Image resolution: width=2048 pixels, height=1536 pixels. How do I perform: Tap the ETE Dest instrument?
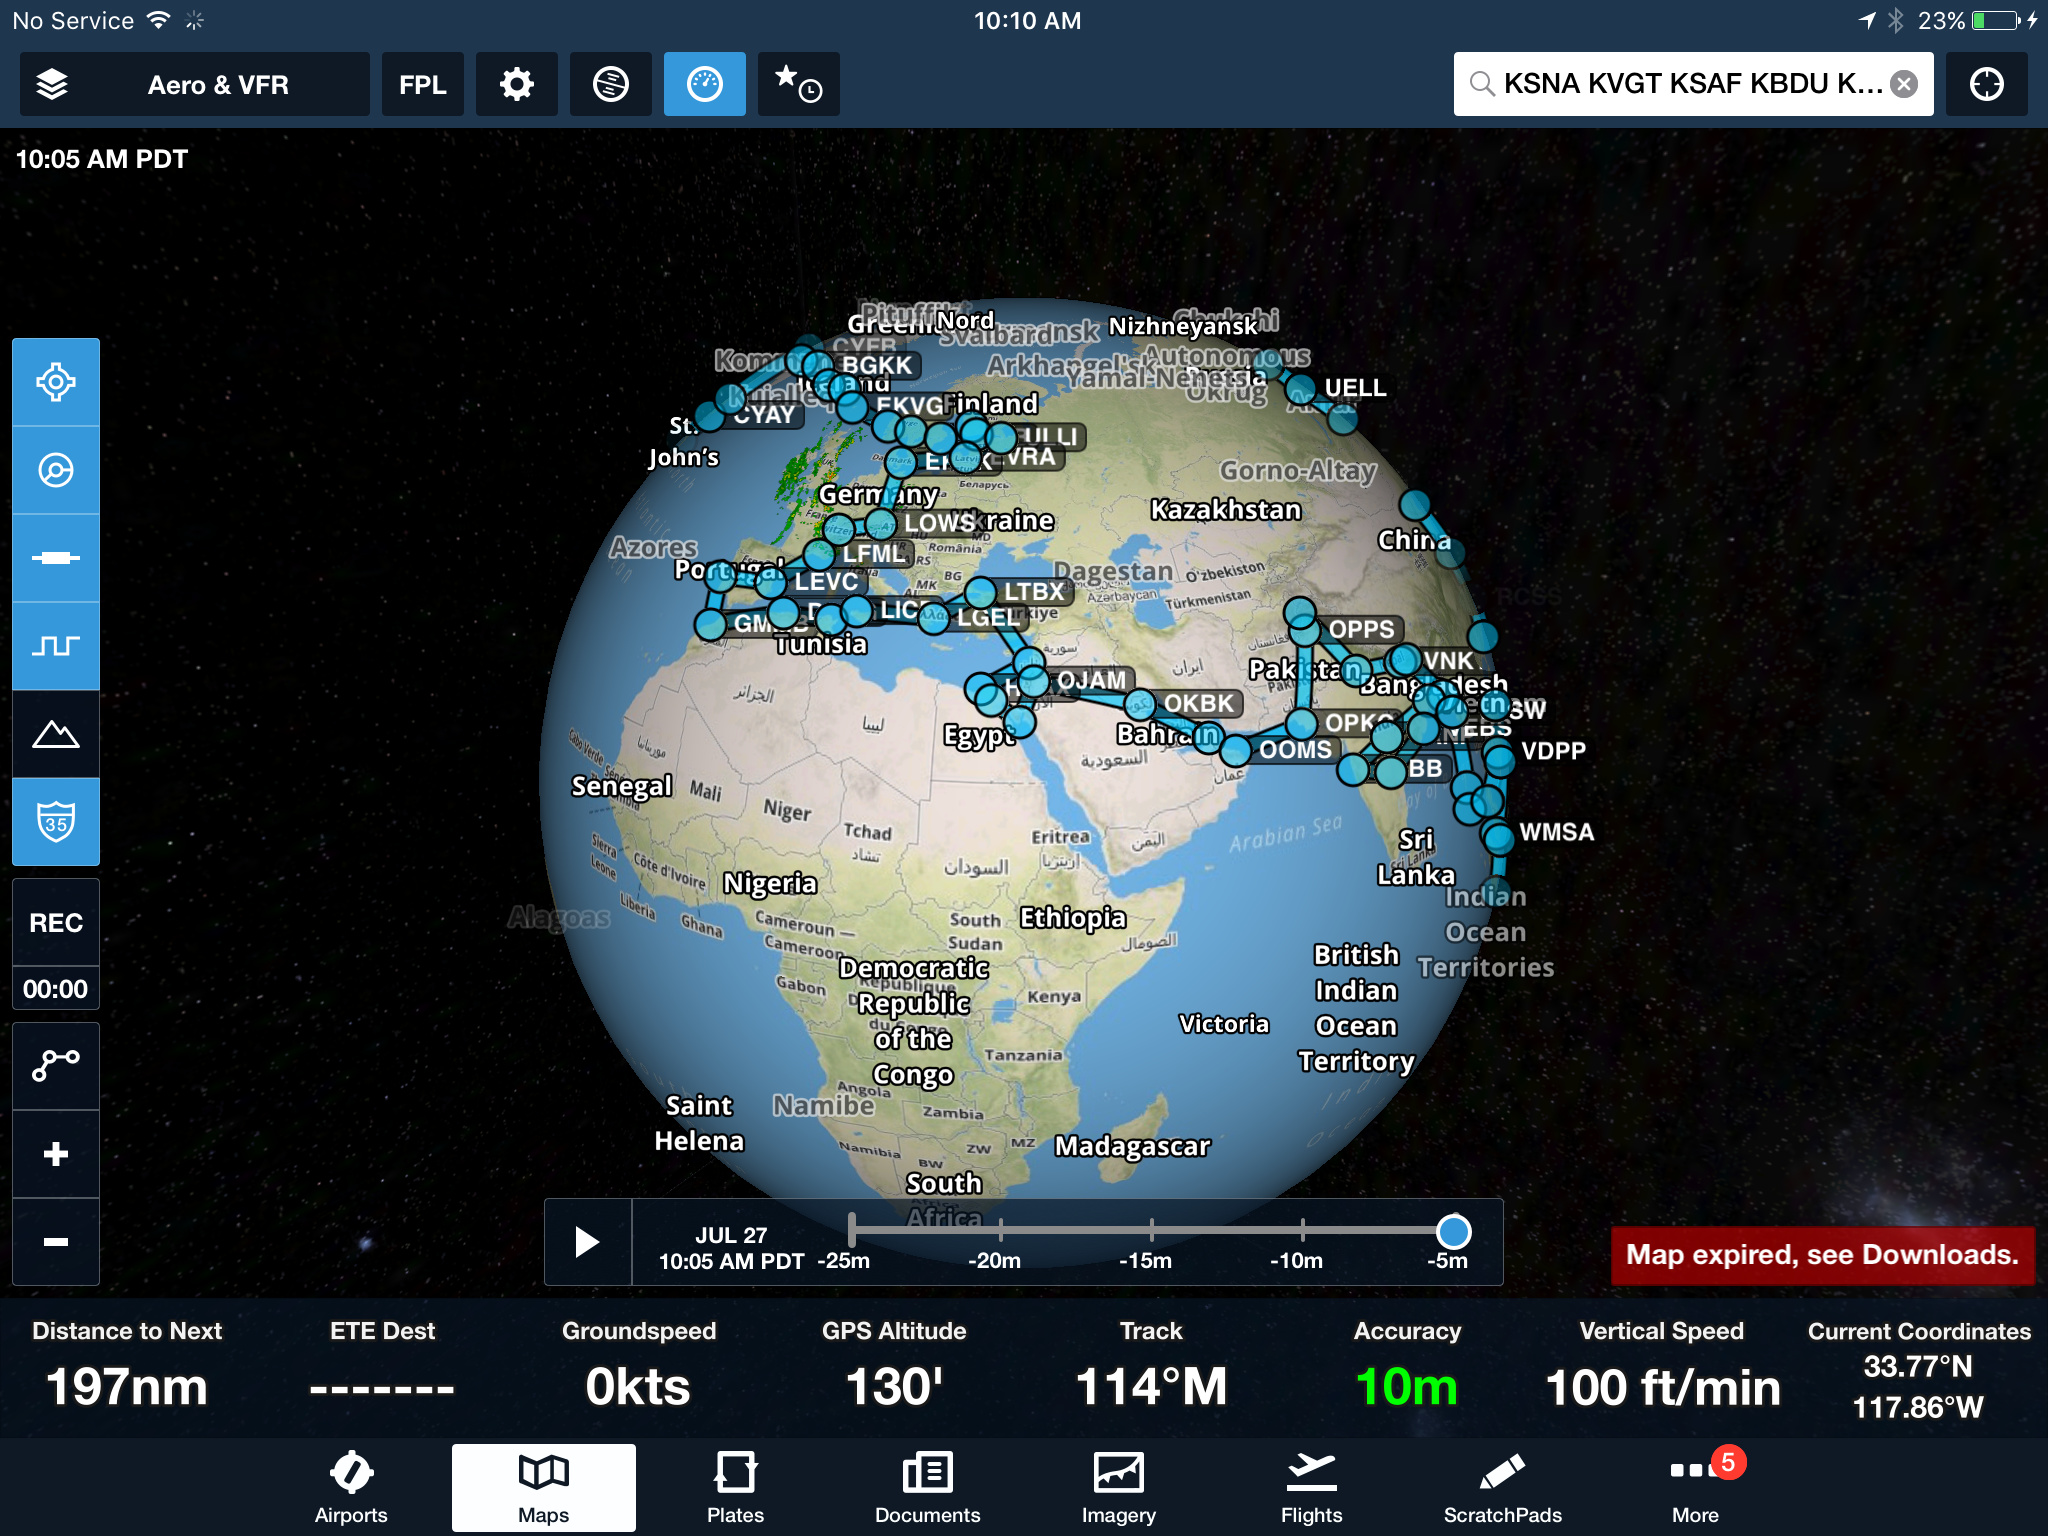pos(383,1368)
